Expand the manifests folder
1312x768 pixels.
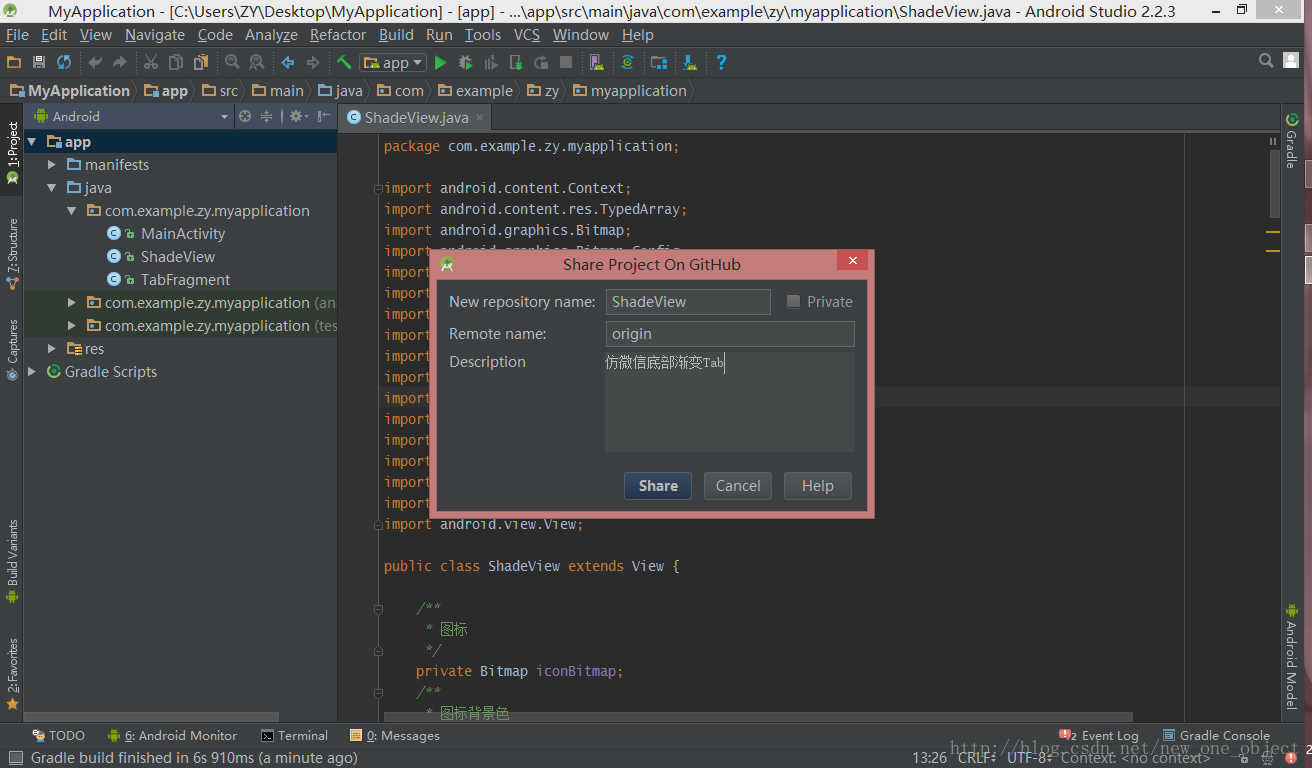(52, 165)
